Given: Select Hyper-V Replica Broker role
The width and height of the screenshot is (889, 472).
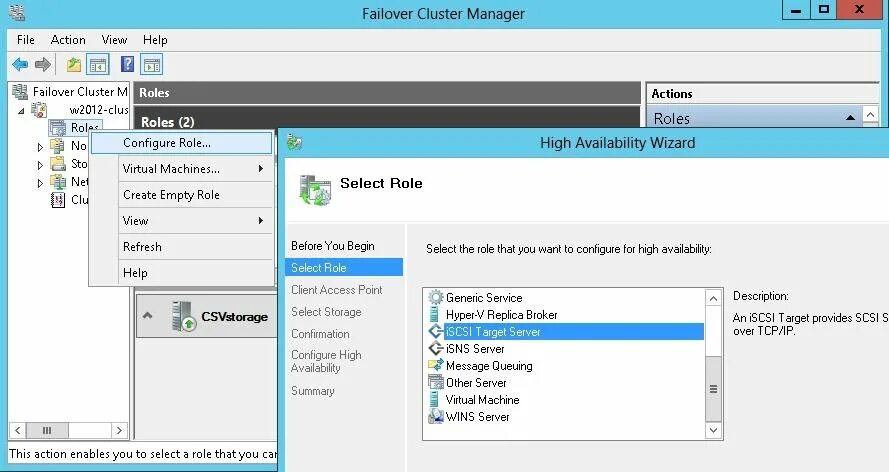Looking at the screenshot, I should tap(501, 314).
